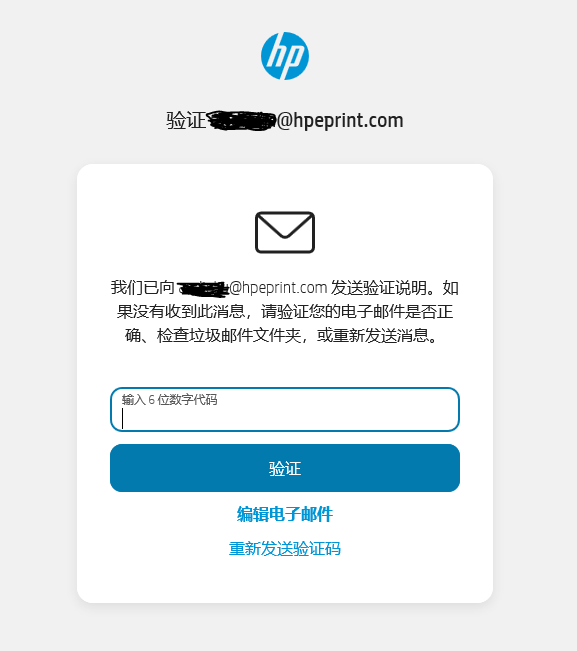This screenshot has height=651, width=577.
Task: Click the blue 验证 button
Action: (x=285, y=468)
